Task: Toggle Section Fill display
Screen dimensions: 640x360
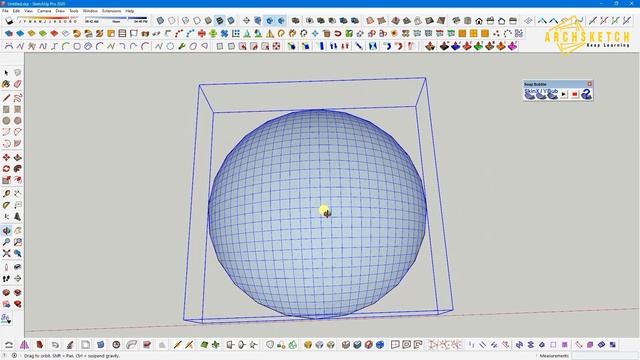Action: [281, 20]
